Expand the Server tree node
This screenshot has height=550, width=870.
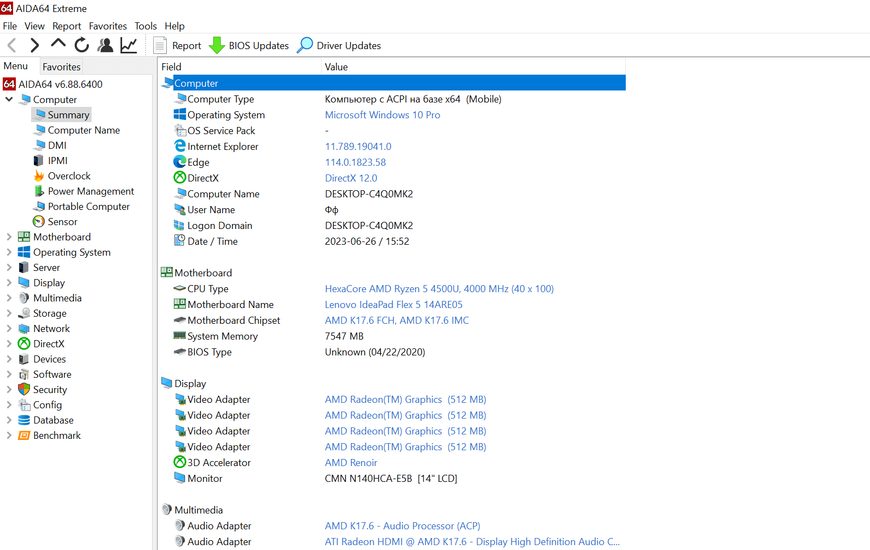9,268
